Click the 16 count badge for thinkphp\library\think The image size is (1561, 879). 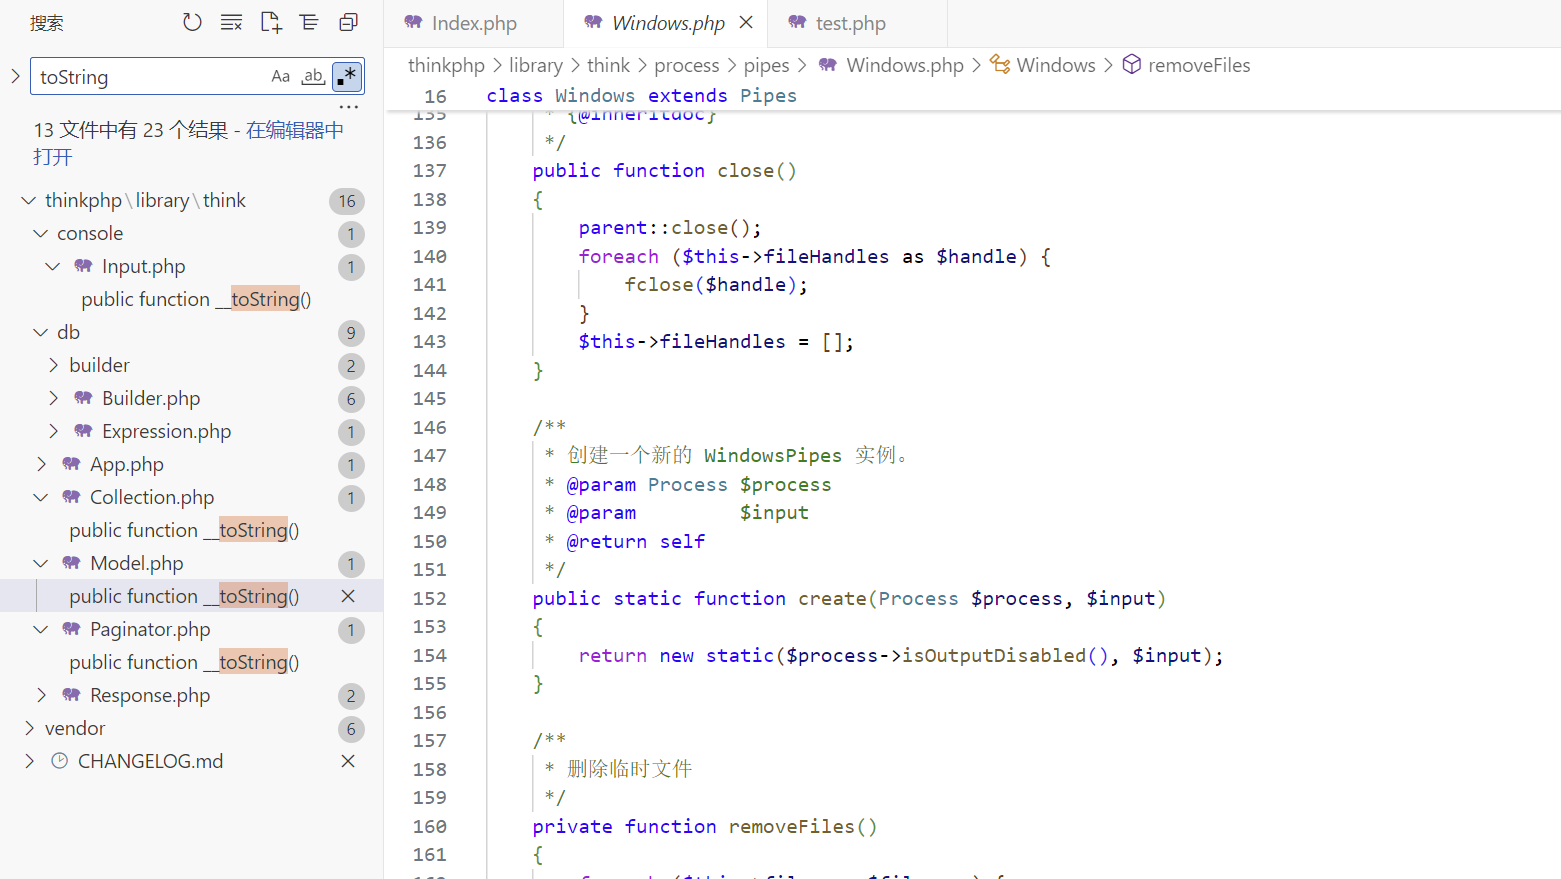(x=347, y=201)
